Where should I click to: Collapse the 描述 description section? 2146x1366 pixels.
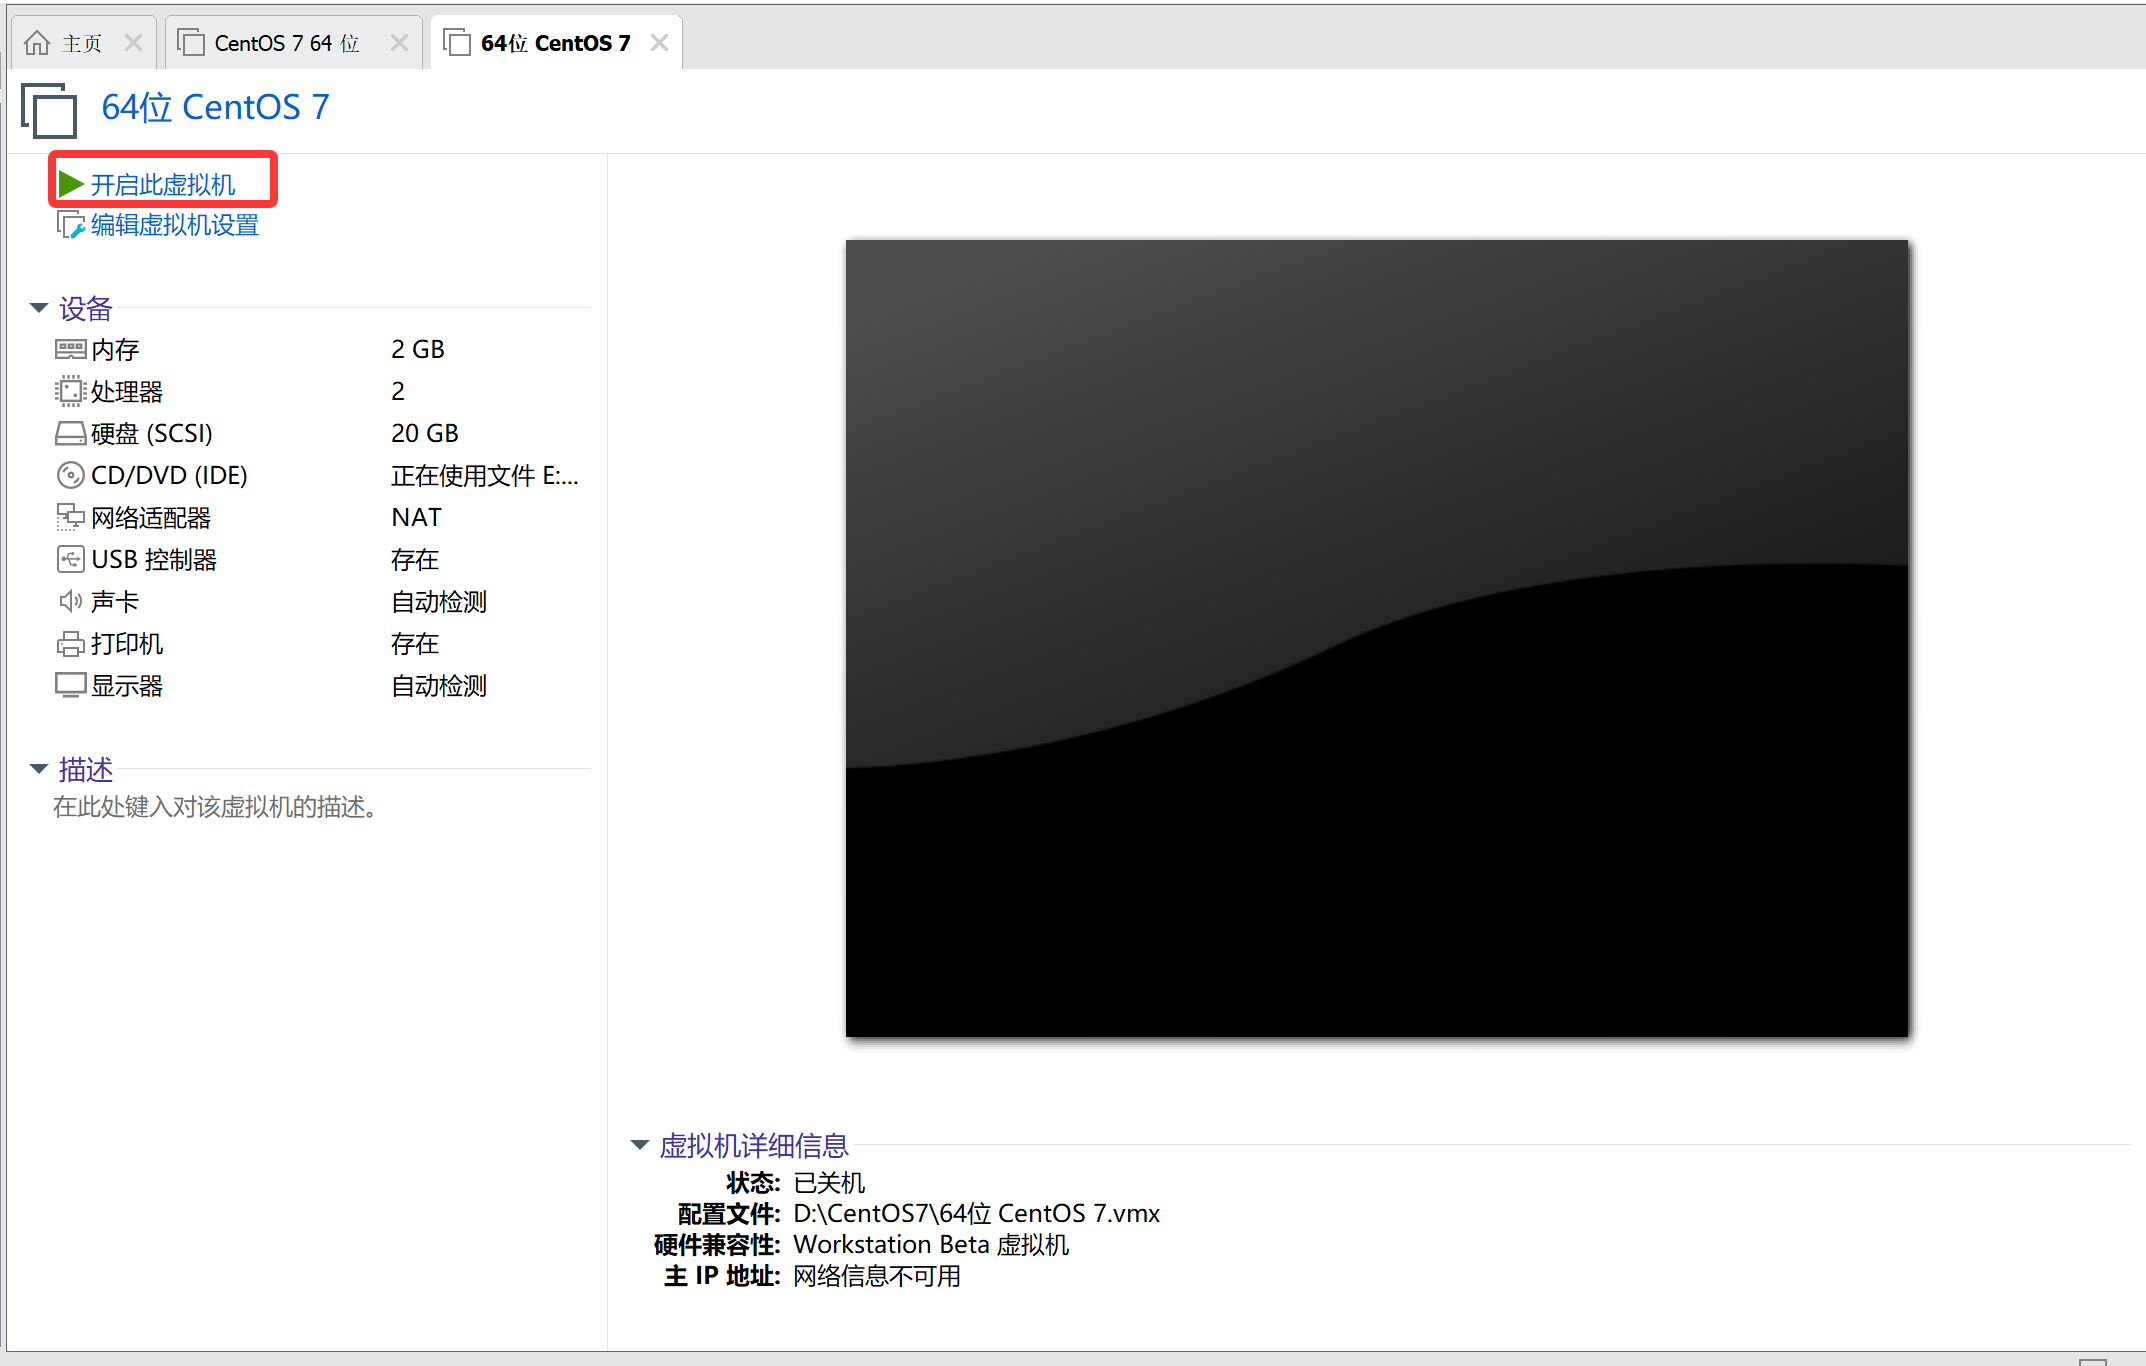pyautogui.click(x=39, y=769)
